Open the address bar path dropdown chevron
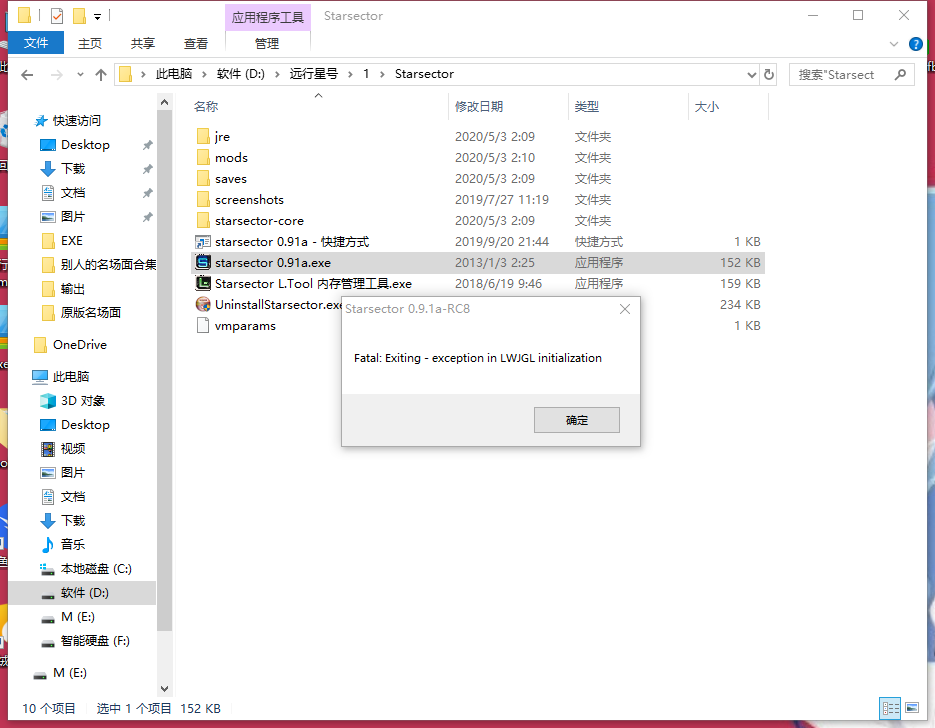This screenshot has width=935, height=728. 751,74
